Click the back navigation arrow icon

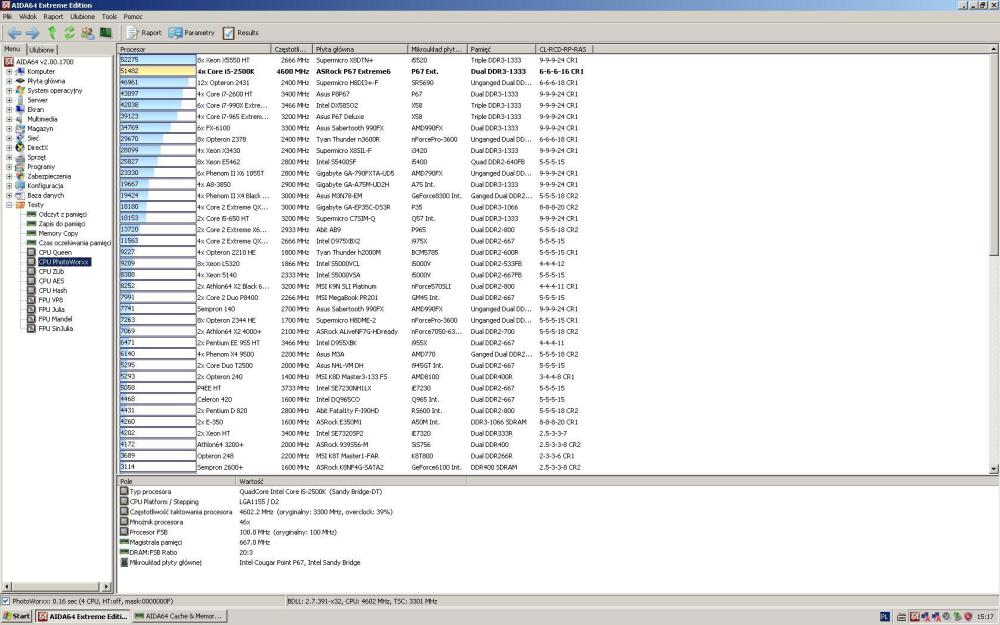click(x=14, y=33)
